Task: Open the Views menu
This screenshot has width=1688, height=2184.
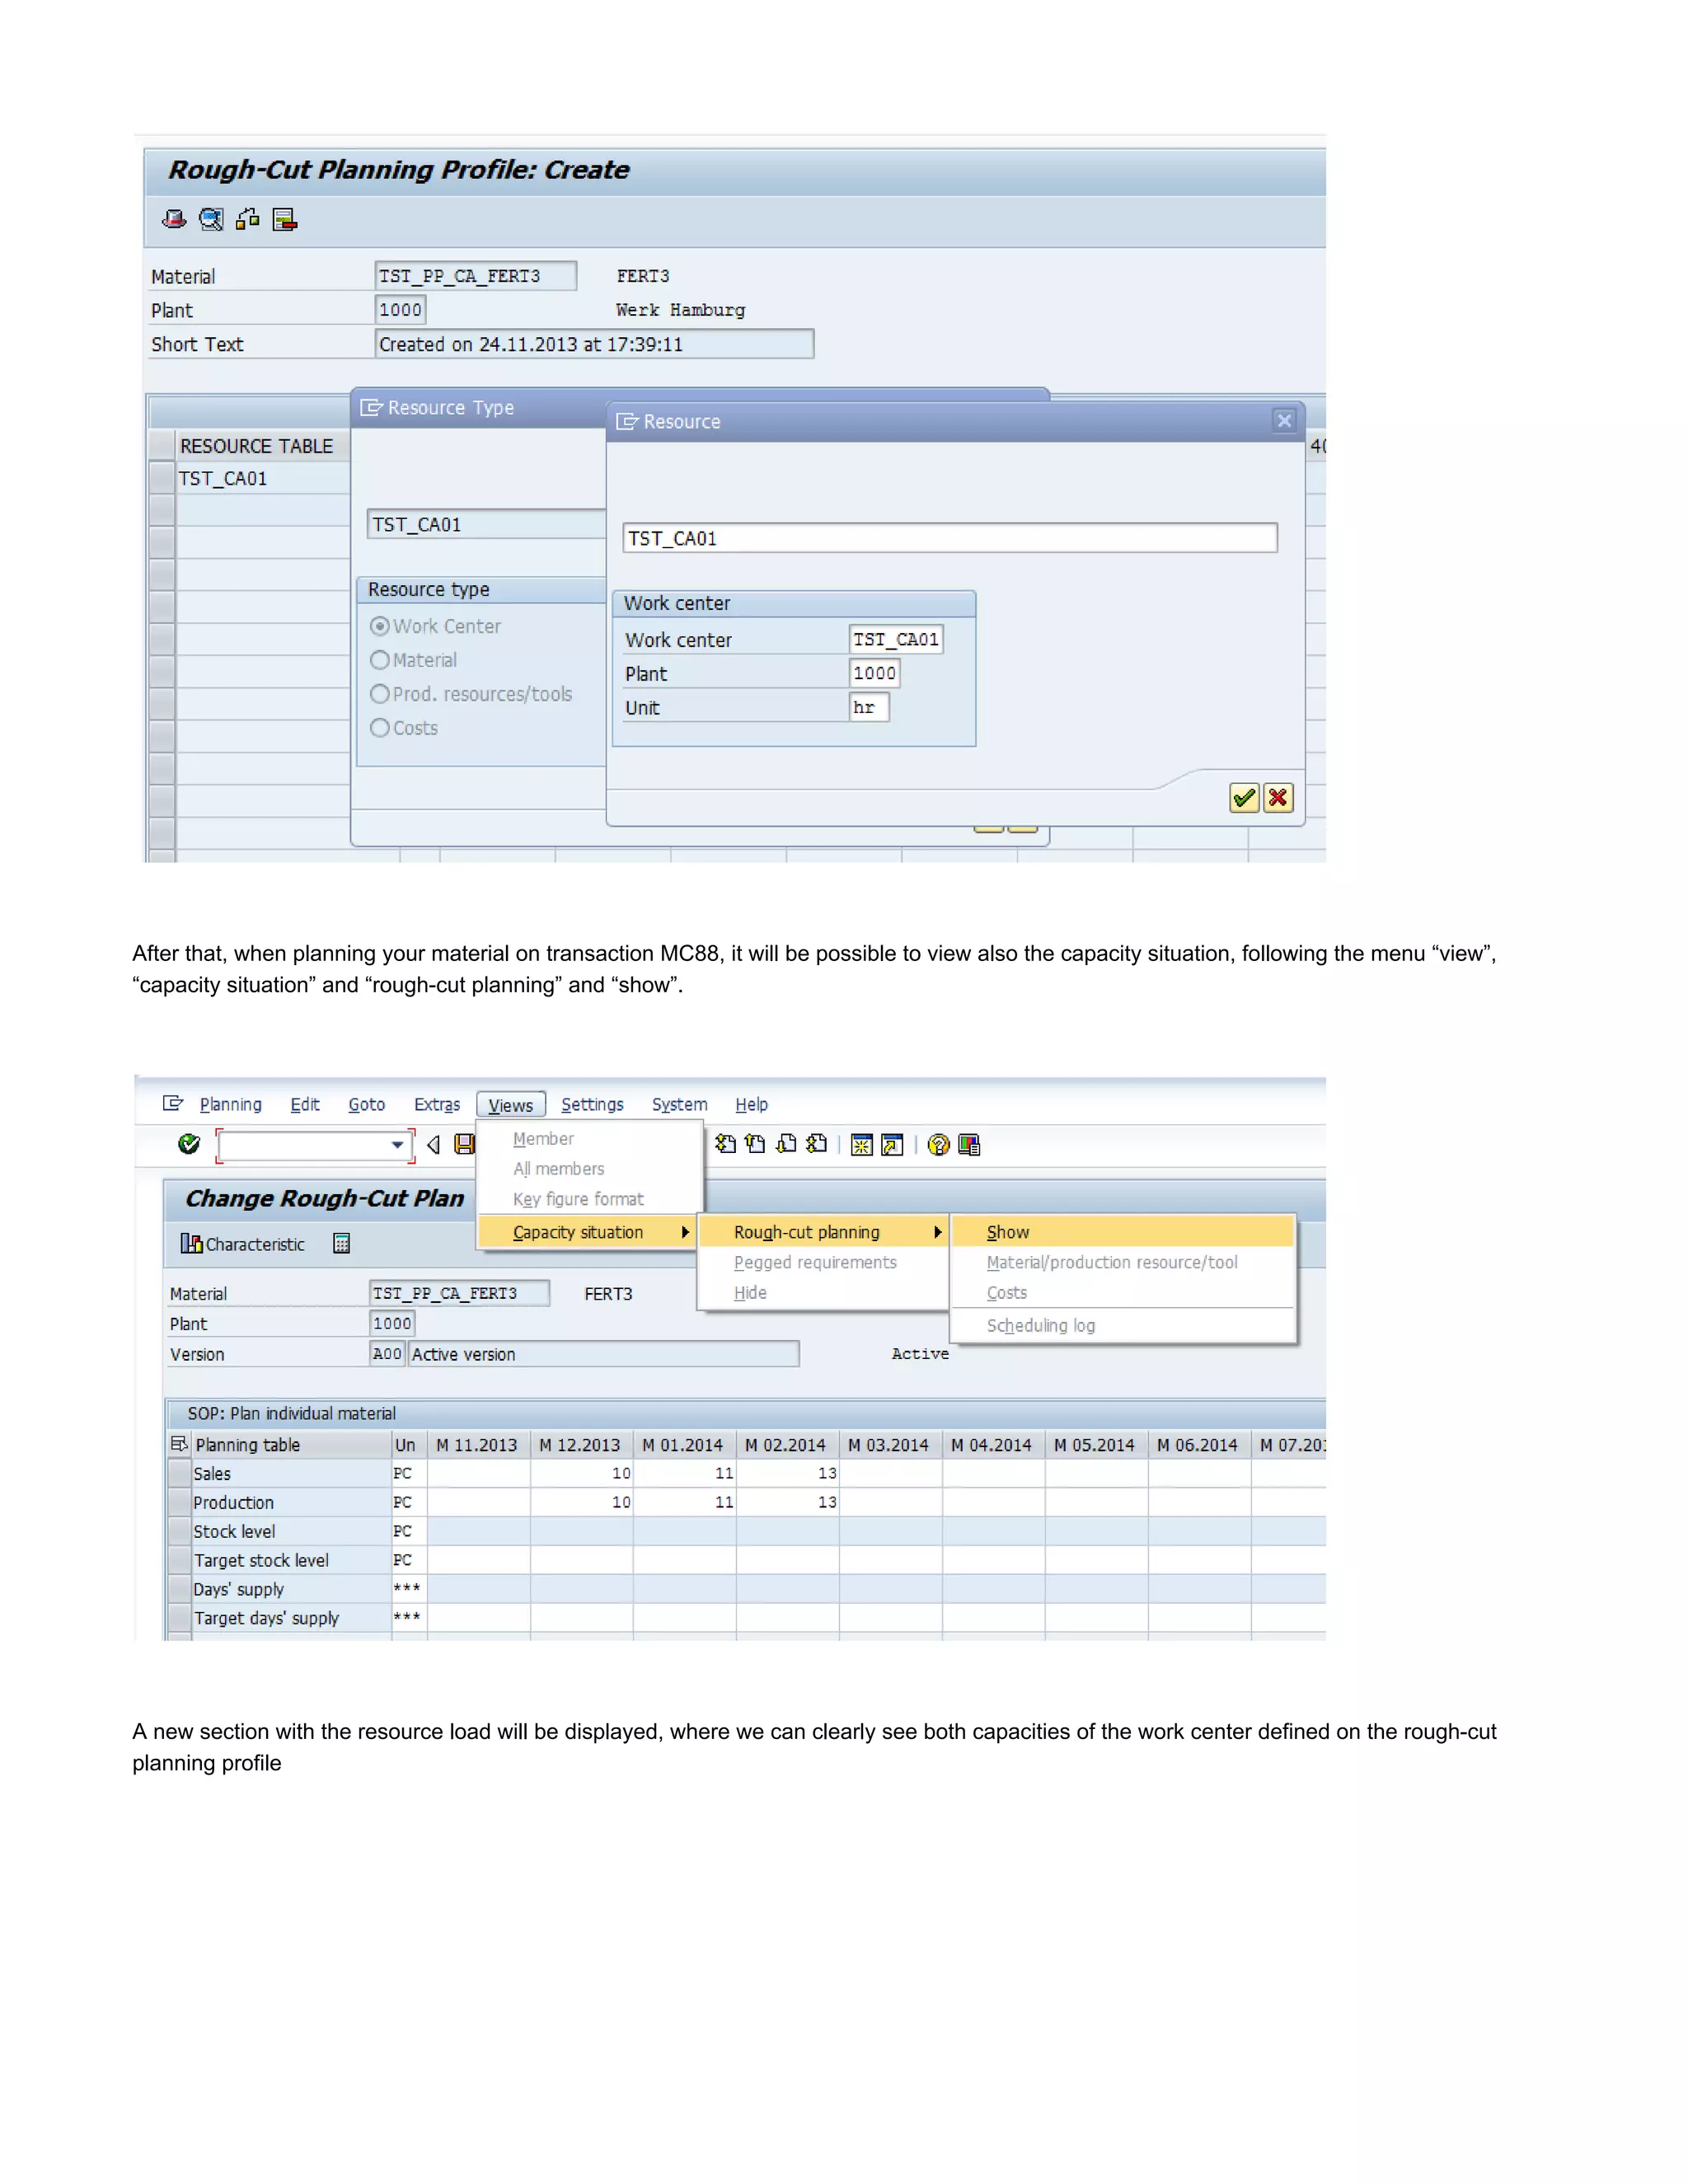Action: [511, 1105]
